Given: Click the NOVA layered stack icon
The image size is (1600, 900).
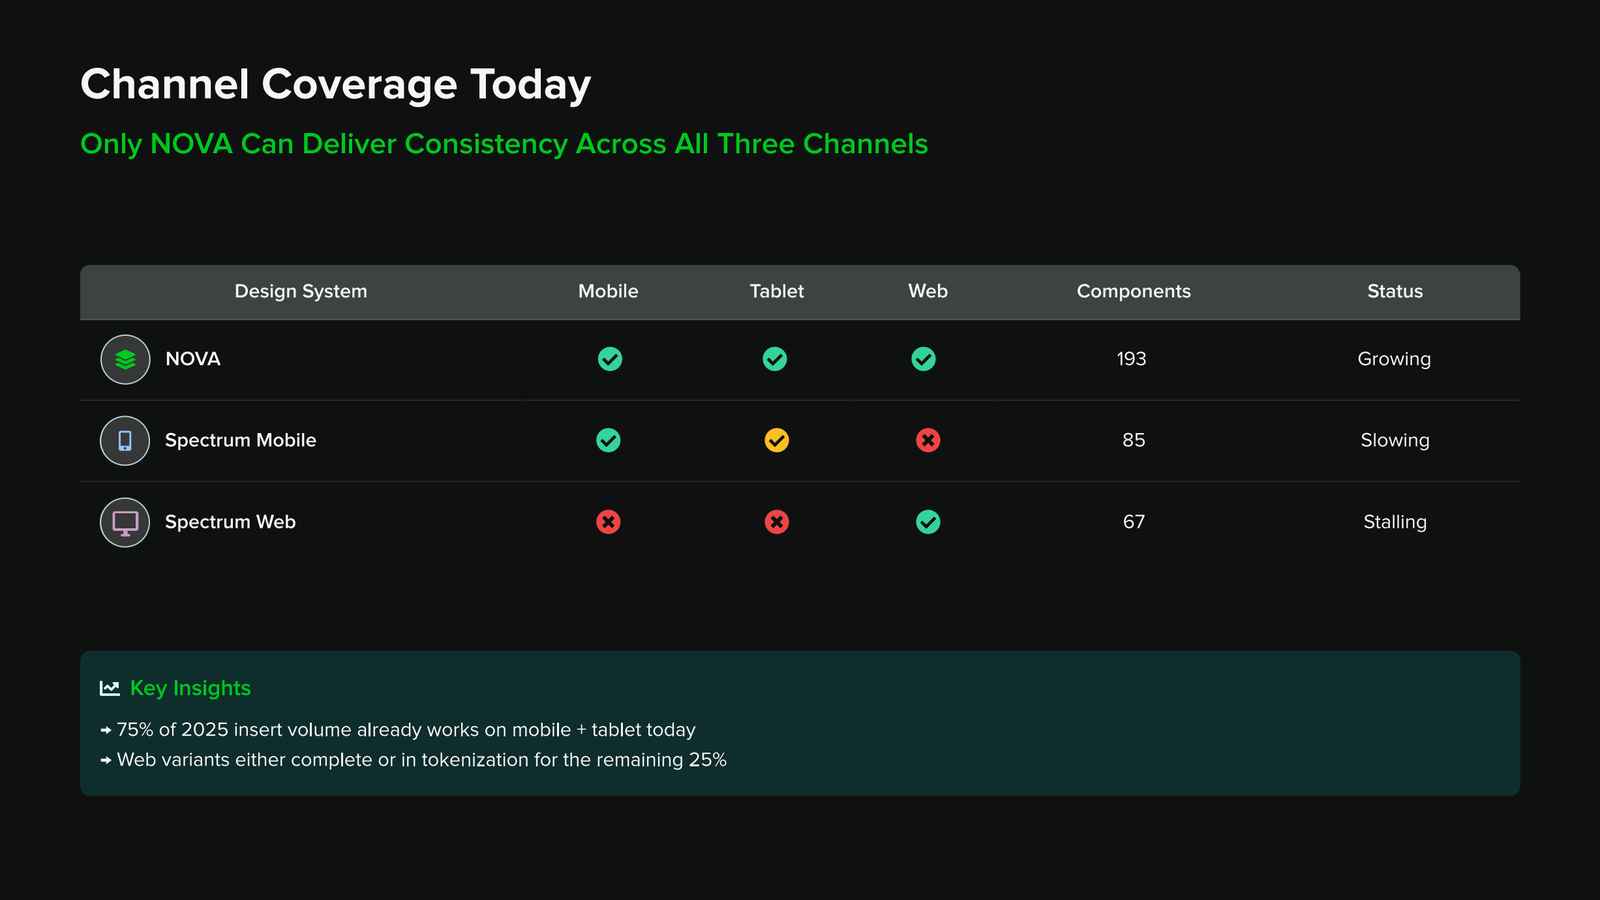Looking at the screenshot, I should click(x=125, y=360).
